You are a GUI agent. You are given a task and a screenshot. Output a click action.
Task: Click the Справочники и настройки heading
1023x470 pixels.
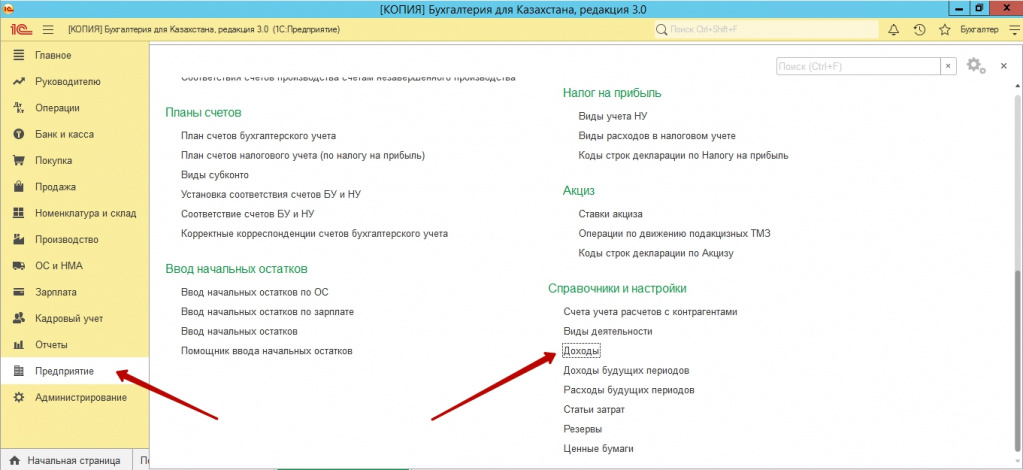pos(617,288)
